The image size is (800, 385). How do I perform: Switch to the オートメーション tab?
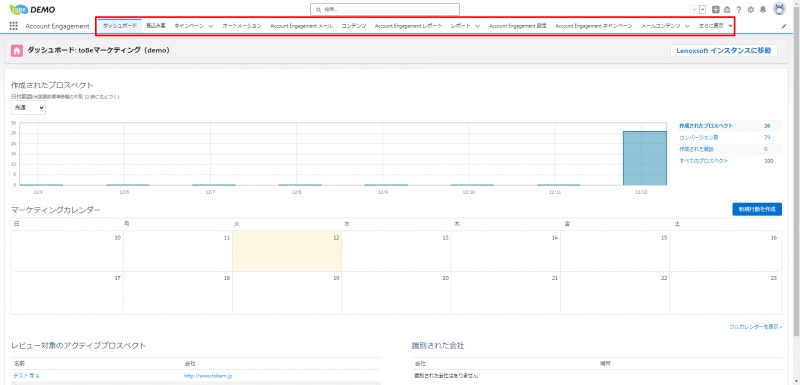[242, 25]
